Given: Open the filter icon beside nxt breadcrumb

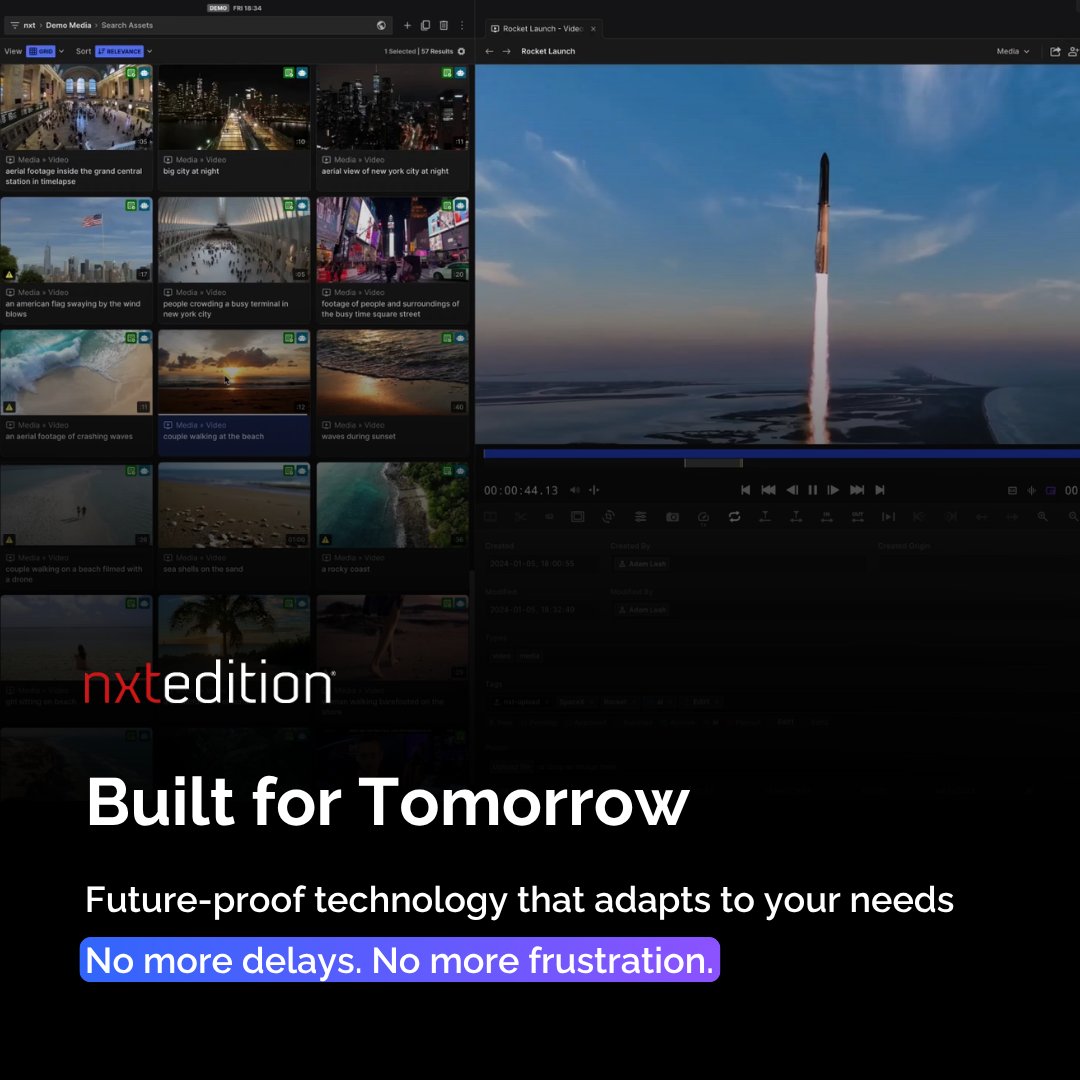Looking at the screenshot, I should (x=14, y=25).
